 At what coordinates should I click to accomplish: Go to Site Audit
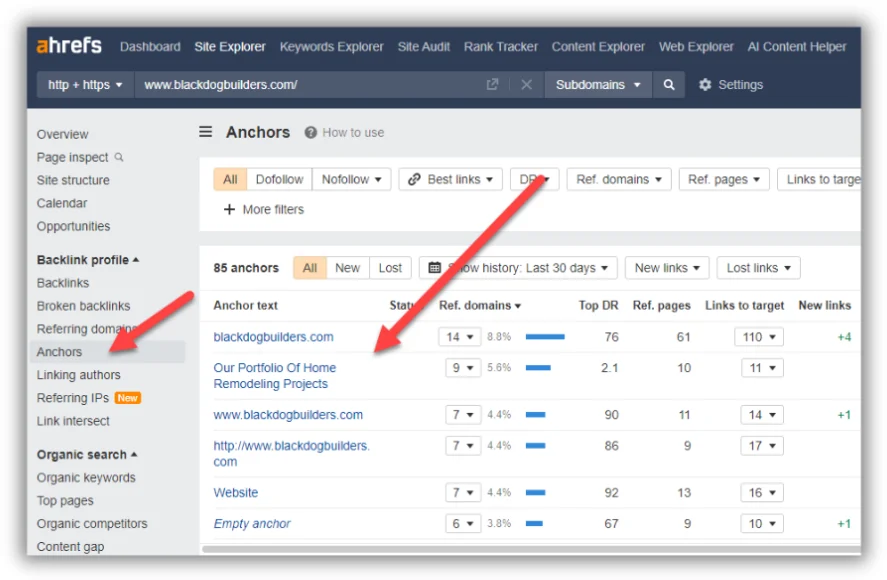point(424,46)
